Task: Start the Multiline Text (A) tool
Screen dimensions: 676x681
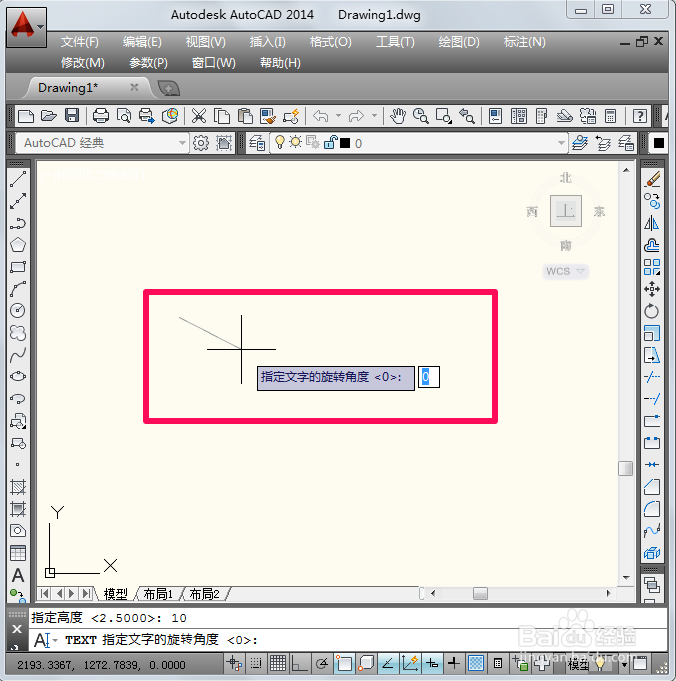Action: click(18, 575)
